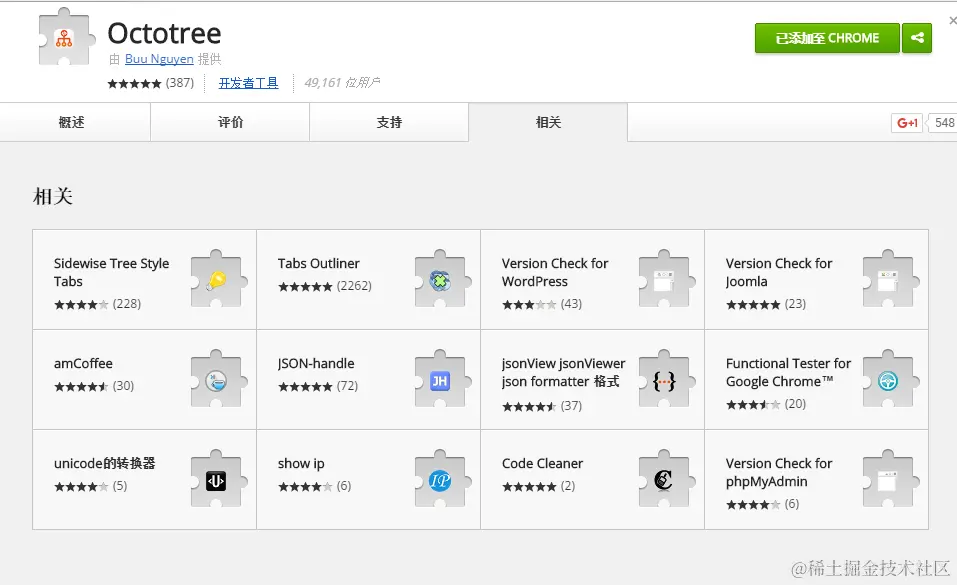Click the amCoffee rating (30)
Image resolution: width=957 pixels, height=585 pixels.
tap(94, 386)
